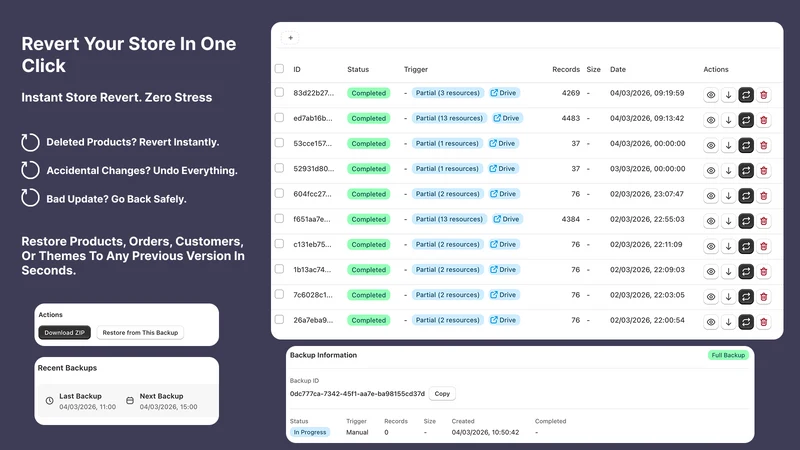This screenshot has width=800, height=450.
Task: Select checkbox for backup 26a7eba9
Action: click(279, 319)
